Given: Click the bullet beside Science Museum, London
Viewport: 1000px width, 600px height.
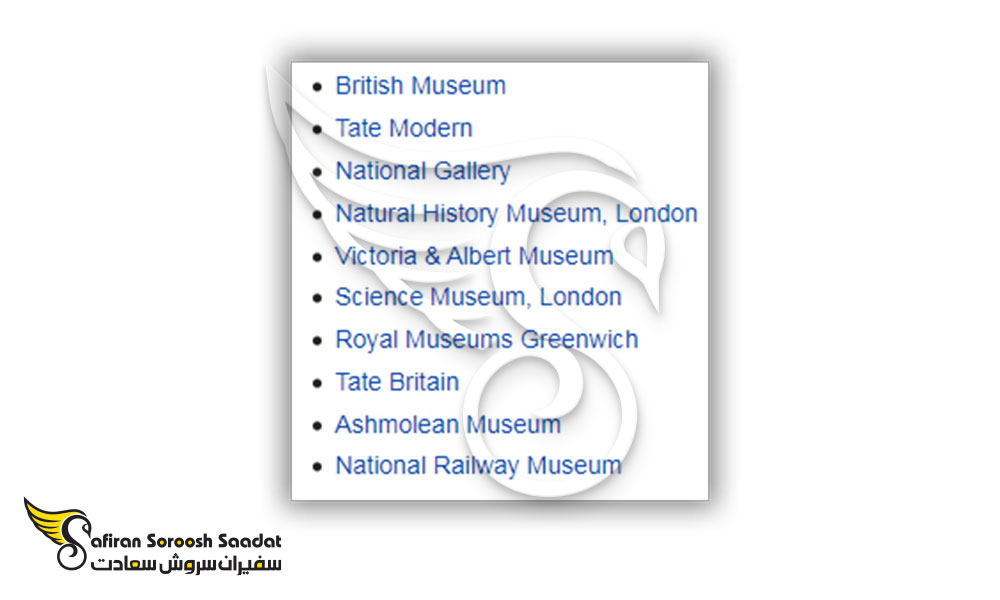Looking at the screenshot, I should (318, 298).
